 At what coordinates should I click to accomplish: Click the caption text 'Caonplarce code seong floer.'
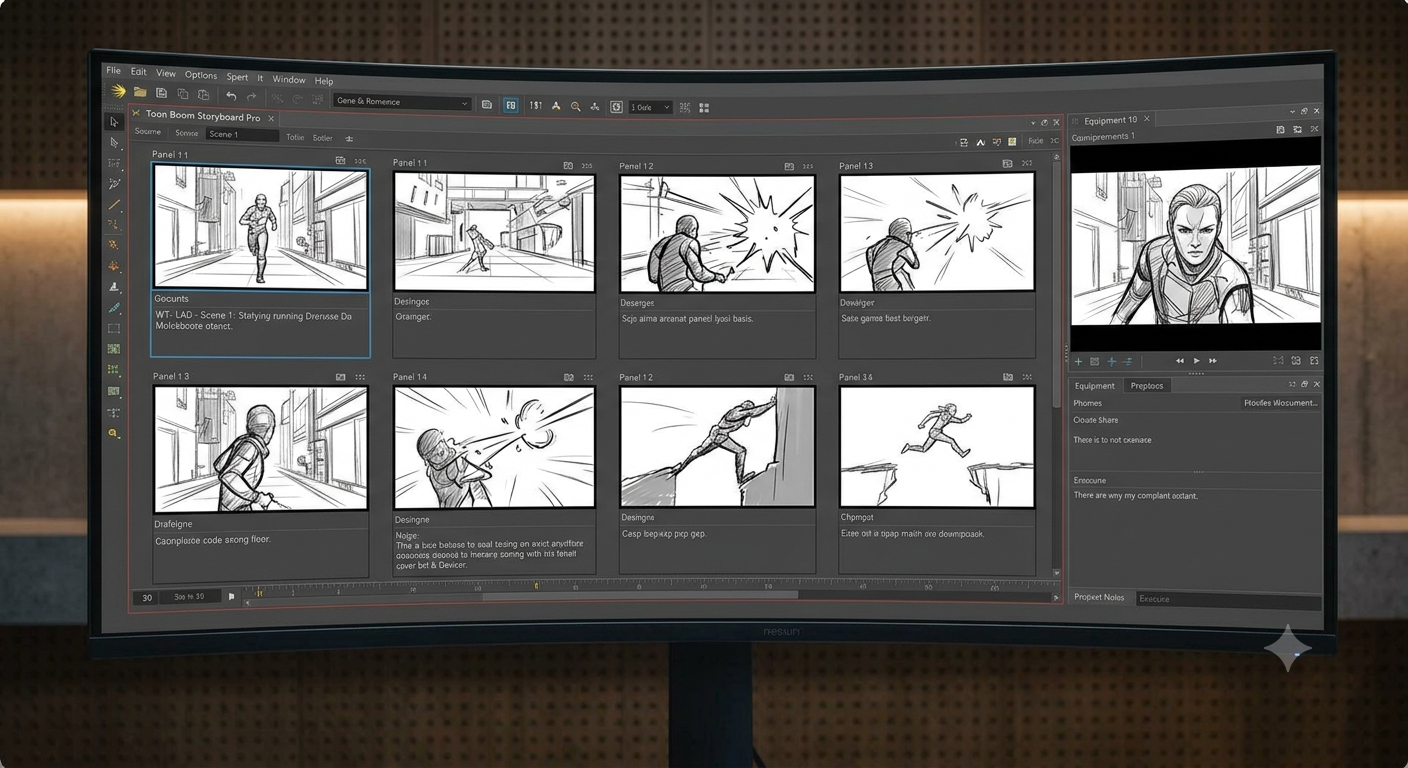coord(213,540)
